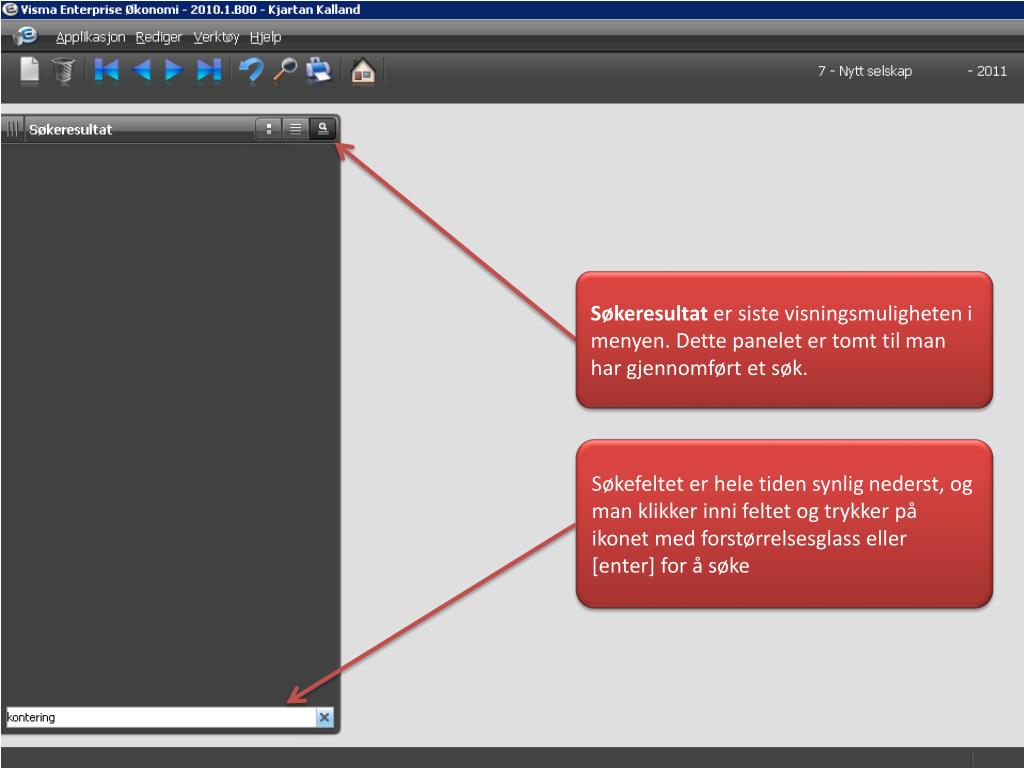Open the Hjelp menu
This screenshot has height=768, width=1024.
[265, 37]
